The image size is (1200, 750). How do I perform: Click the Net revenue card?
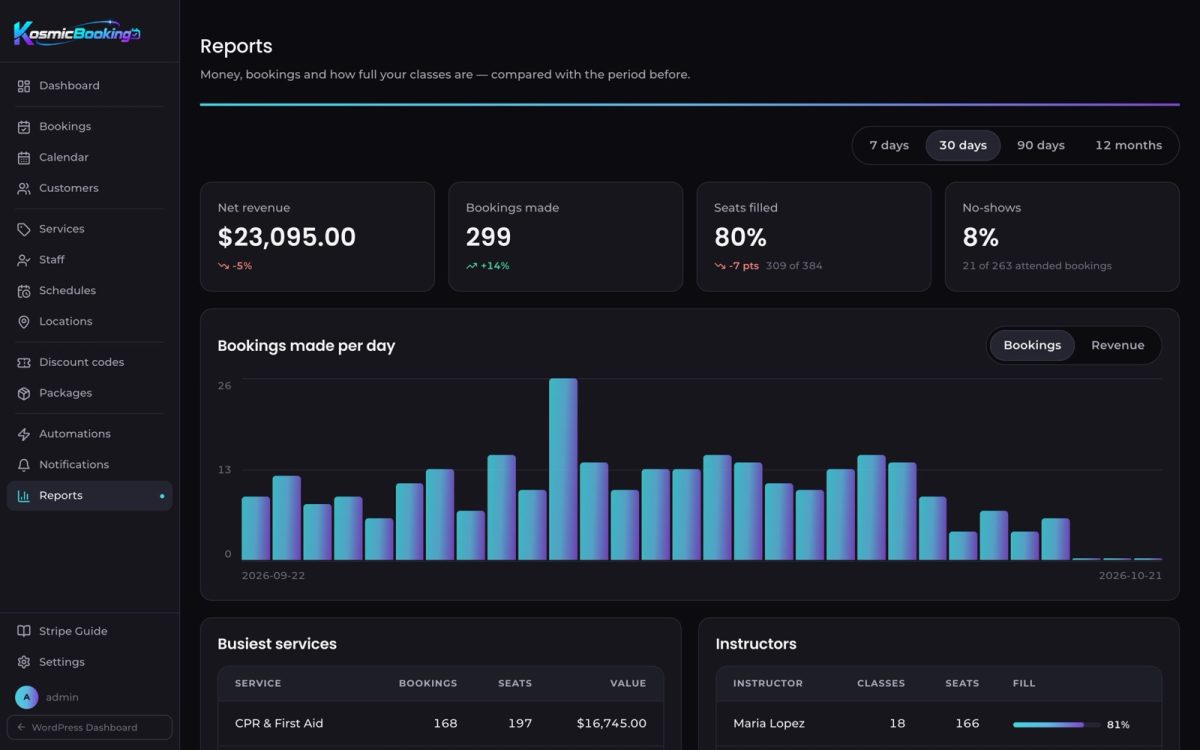click(x=317, y=237)
